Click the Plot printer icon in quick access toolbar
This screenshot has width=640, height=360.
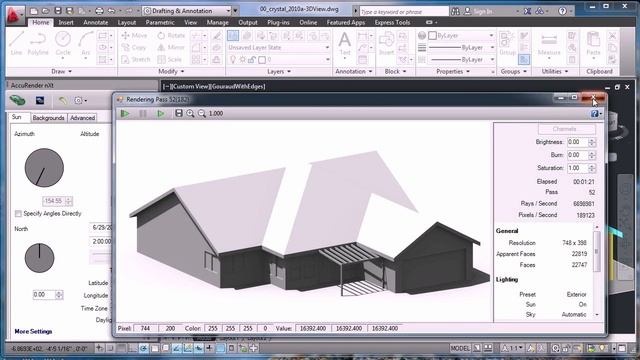click(99, 11)
